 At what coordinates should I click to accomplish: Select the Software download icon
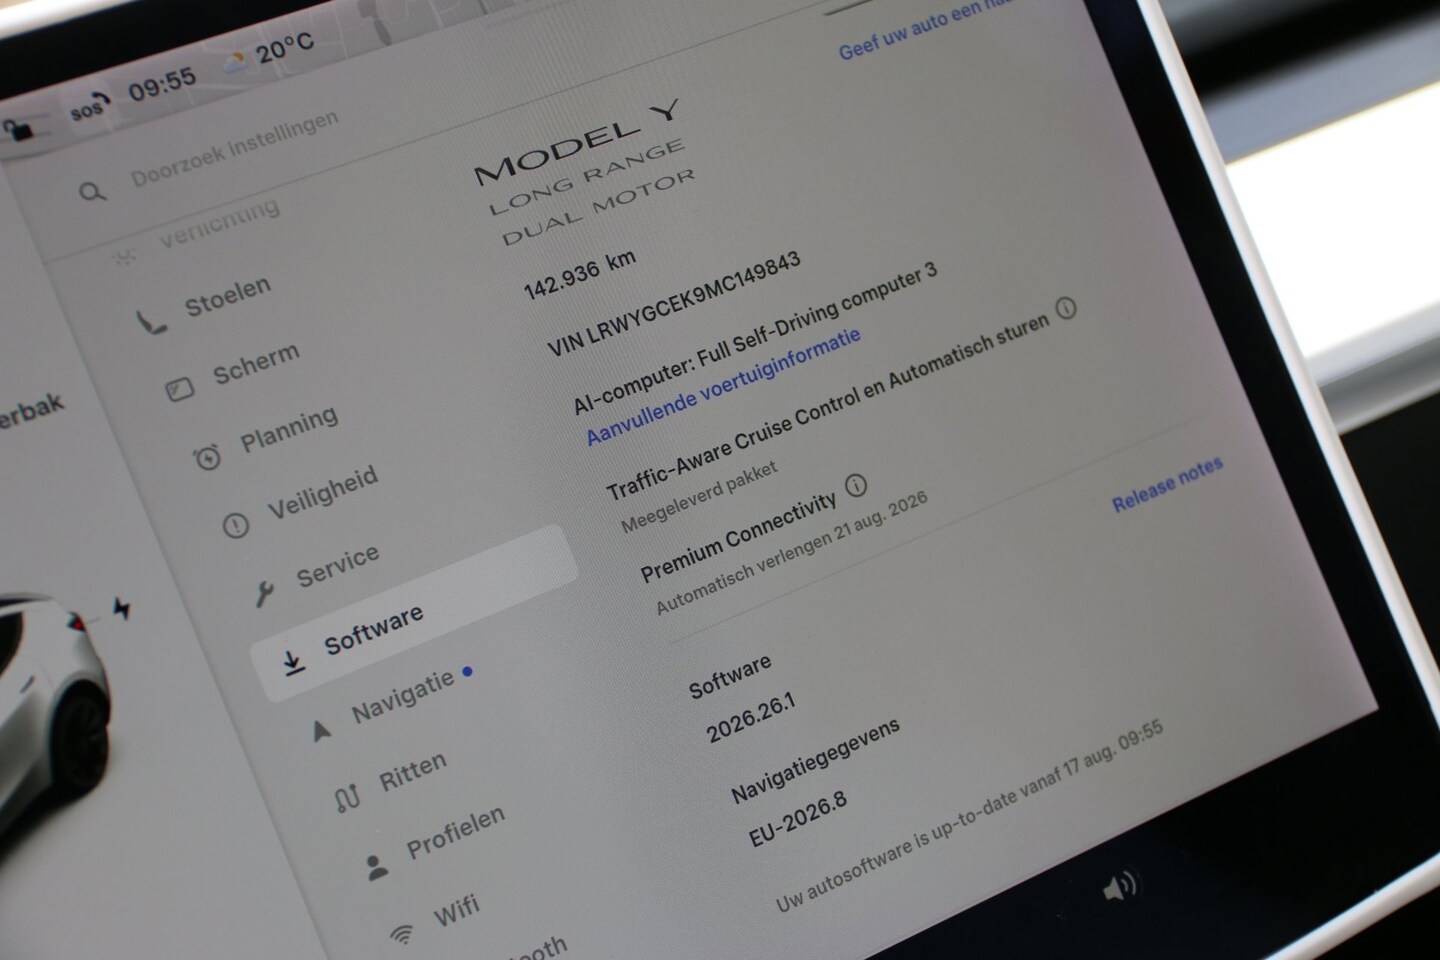click(293, 663)
